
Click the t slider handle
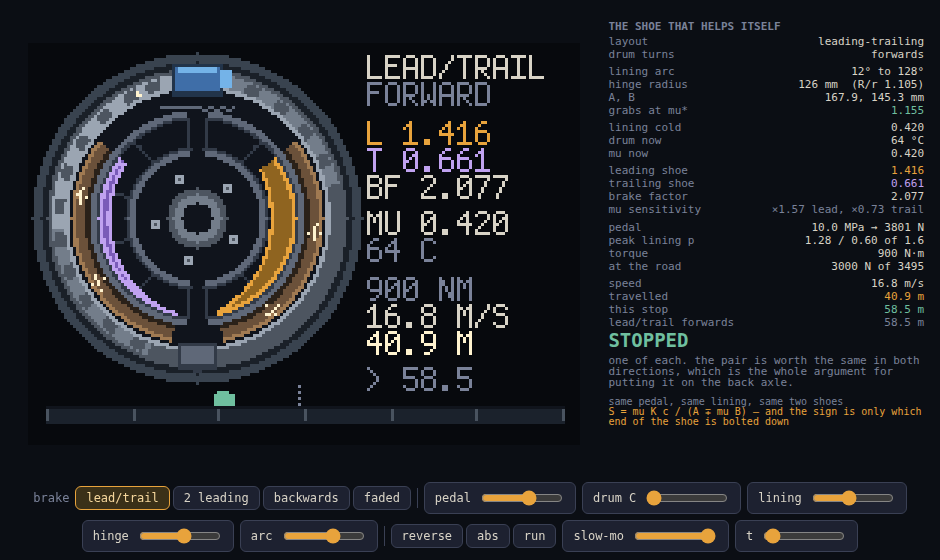tap(773, 535)
